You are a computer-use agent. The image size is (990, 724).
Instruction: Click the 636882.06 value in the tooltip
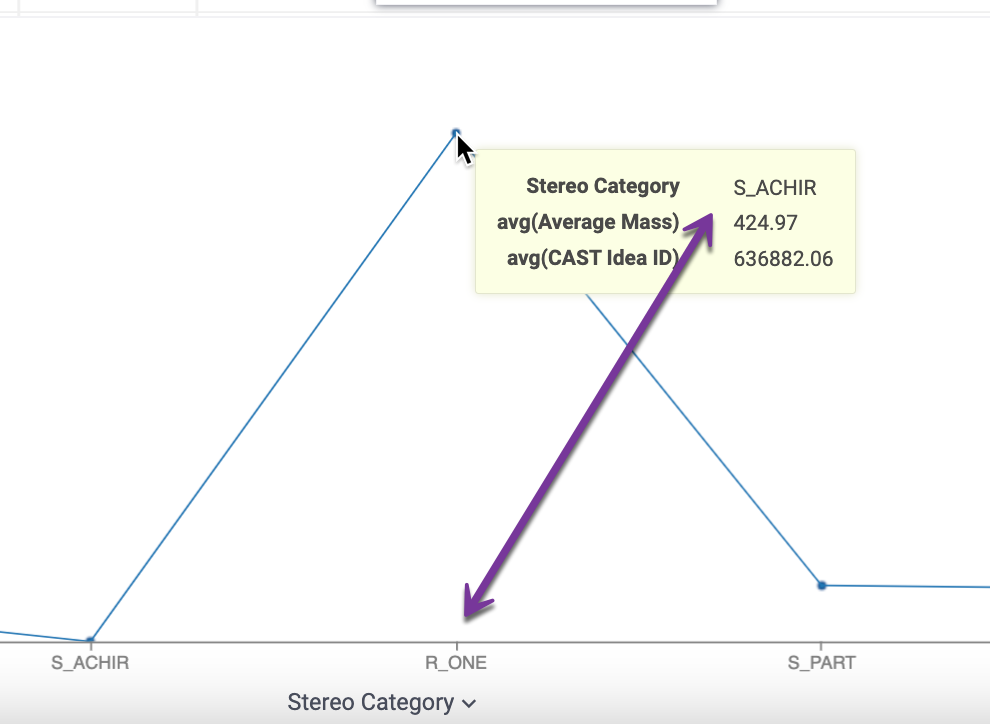tap(785, 258)
